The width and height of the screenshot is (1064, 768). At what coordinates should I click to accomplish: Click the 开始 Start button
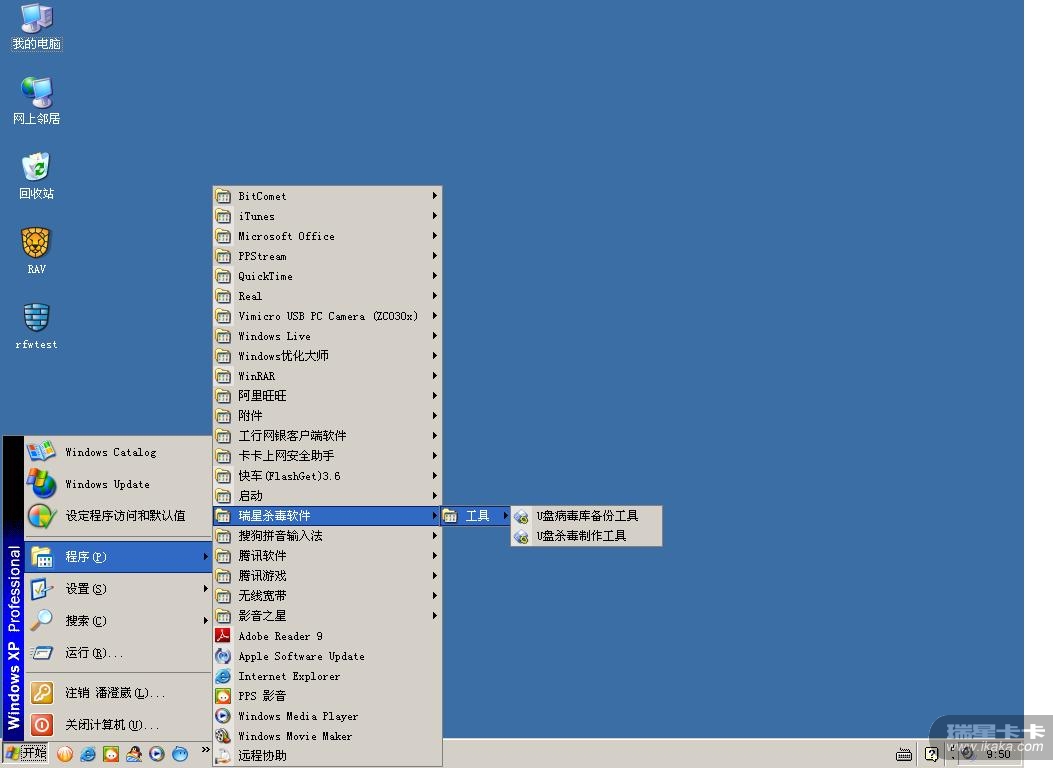[26, 754]
